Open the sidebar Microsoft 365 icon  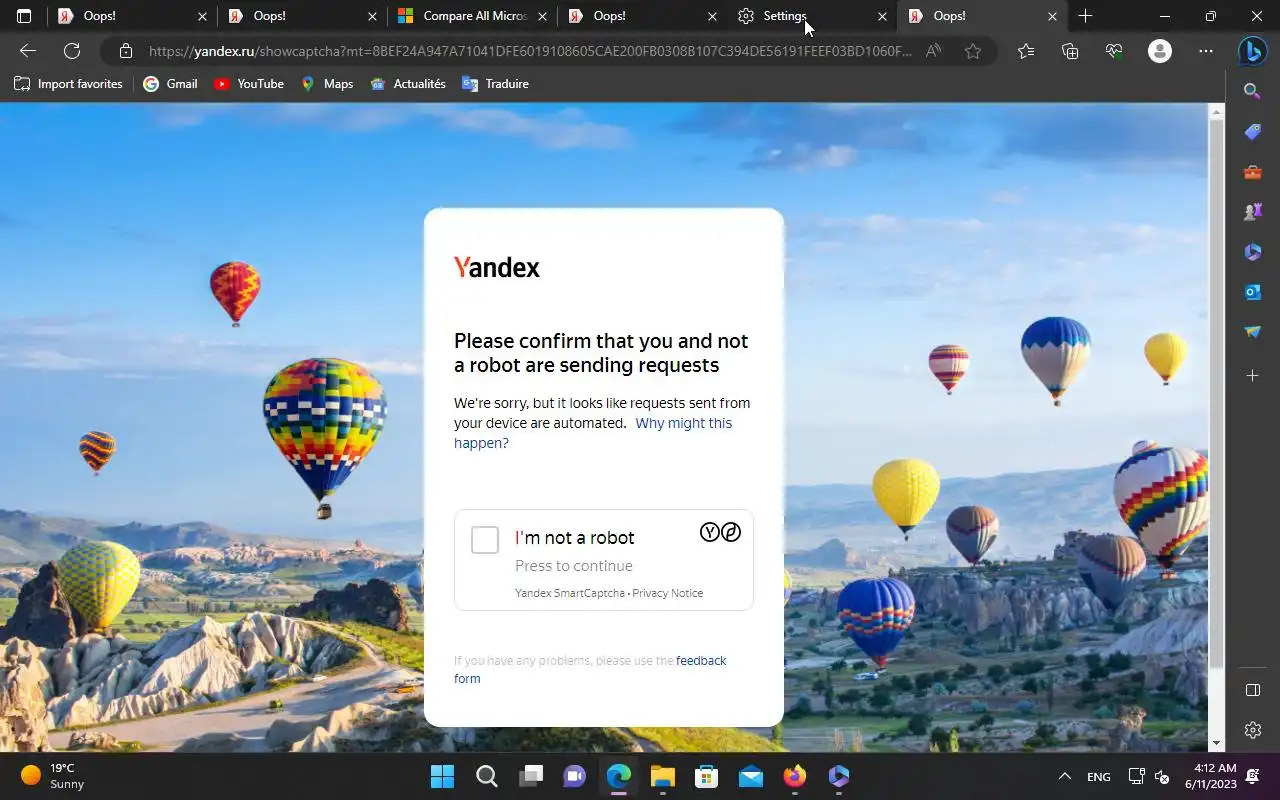coord(1252,252)
